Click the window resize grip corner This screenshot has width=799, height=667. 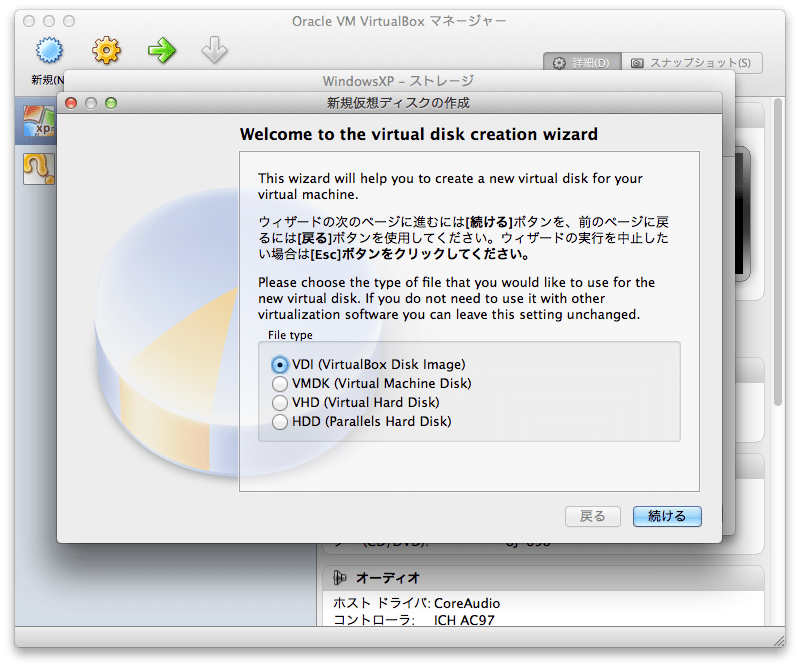tap(779, 641)
